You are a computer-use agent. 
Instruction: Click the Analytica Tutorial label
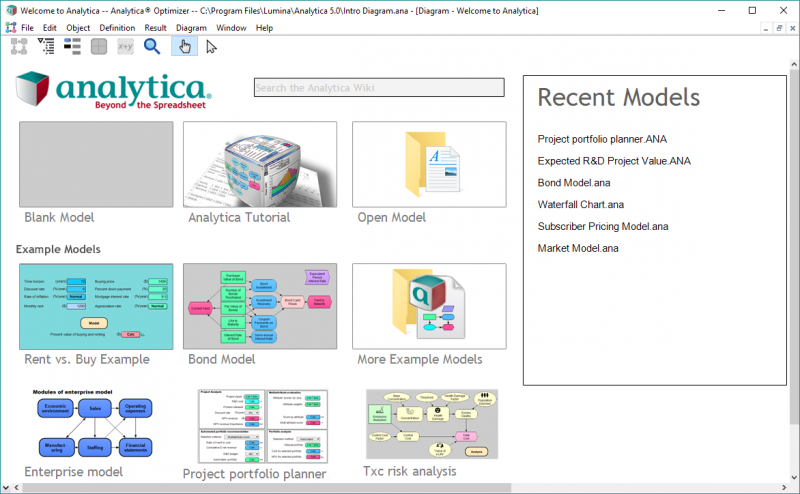[x=239, y=218]
